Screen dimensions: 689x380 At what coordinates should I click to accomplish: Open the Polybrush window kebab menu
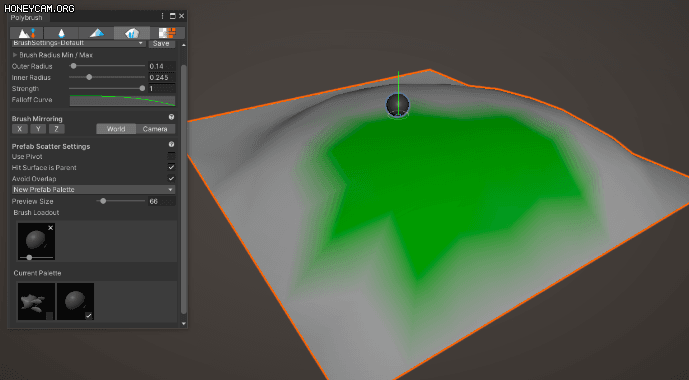click(x=163, y=16)
